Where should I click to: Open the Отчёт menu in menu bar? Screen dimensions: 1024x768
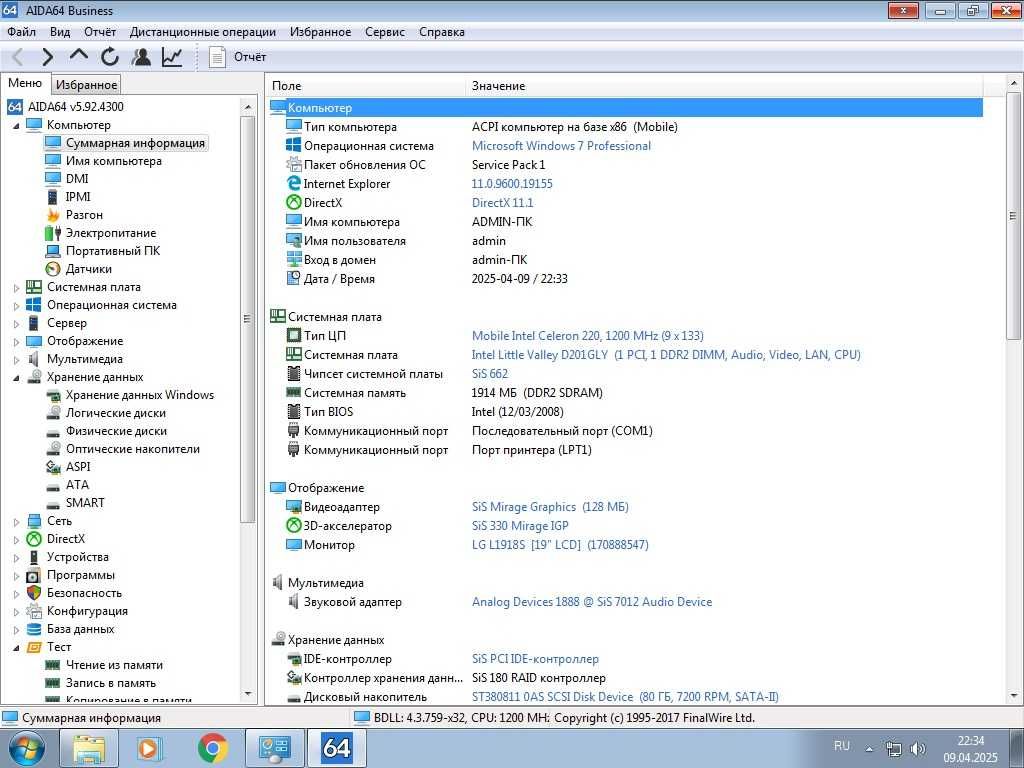pos(99,32)
